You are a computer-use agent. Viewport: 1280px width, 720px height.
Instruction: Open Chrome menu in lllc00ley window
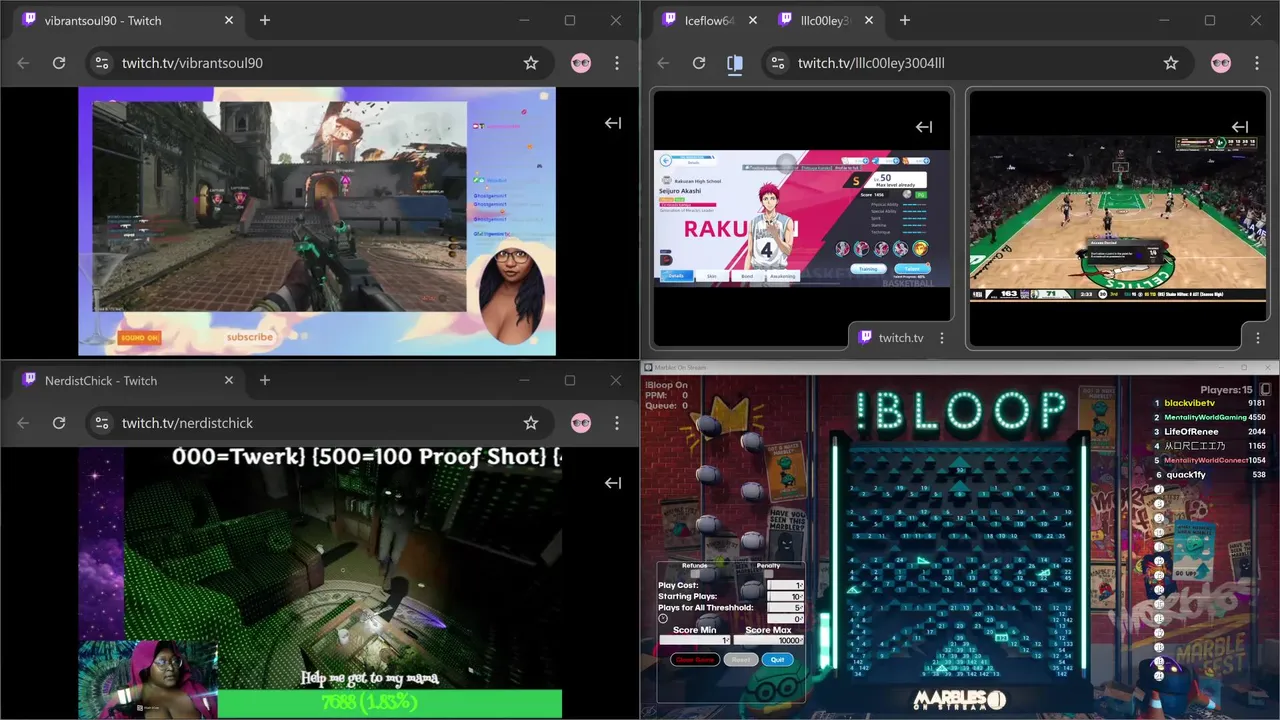(x=1257, y=63)
